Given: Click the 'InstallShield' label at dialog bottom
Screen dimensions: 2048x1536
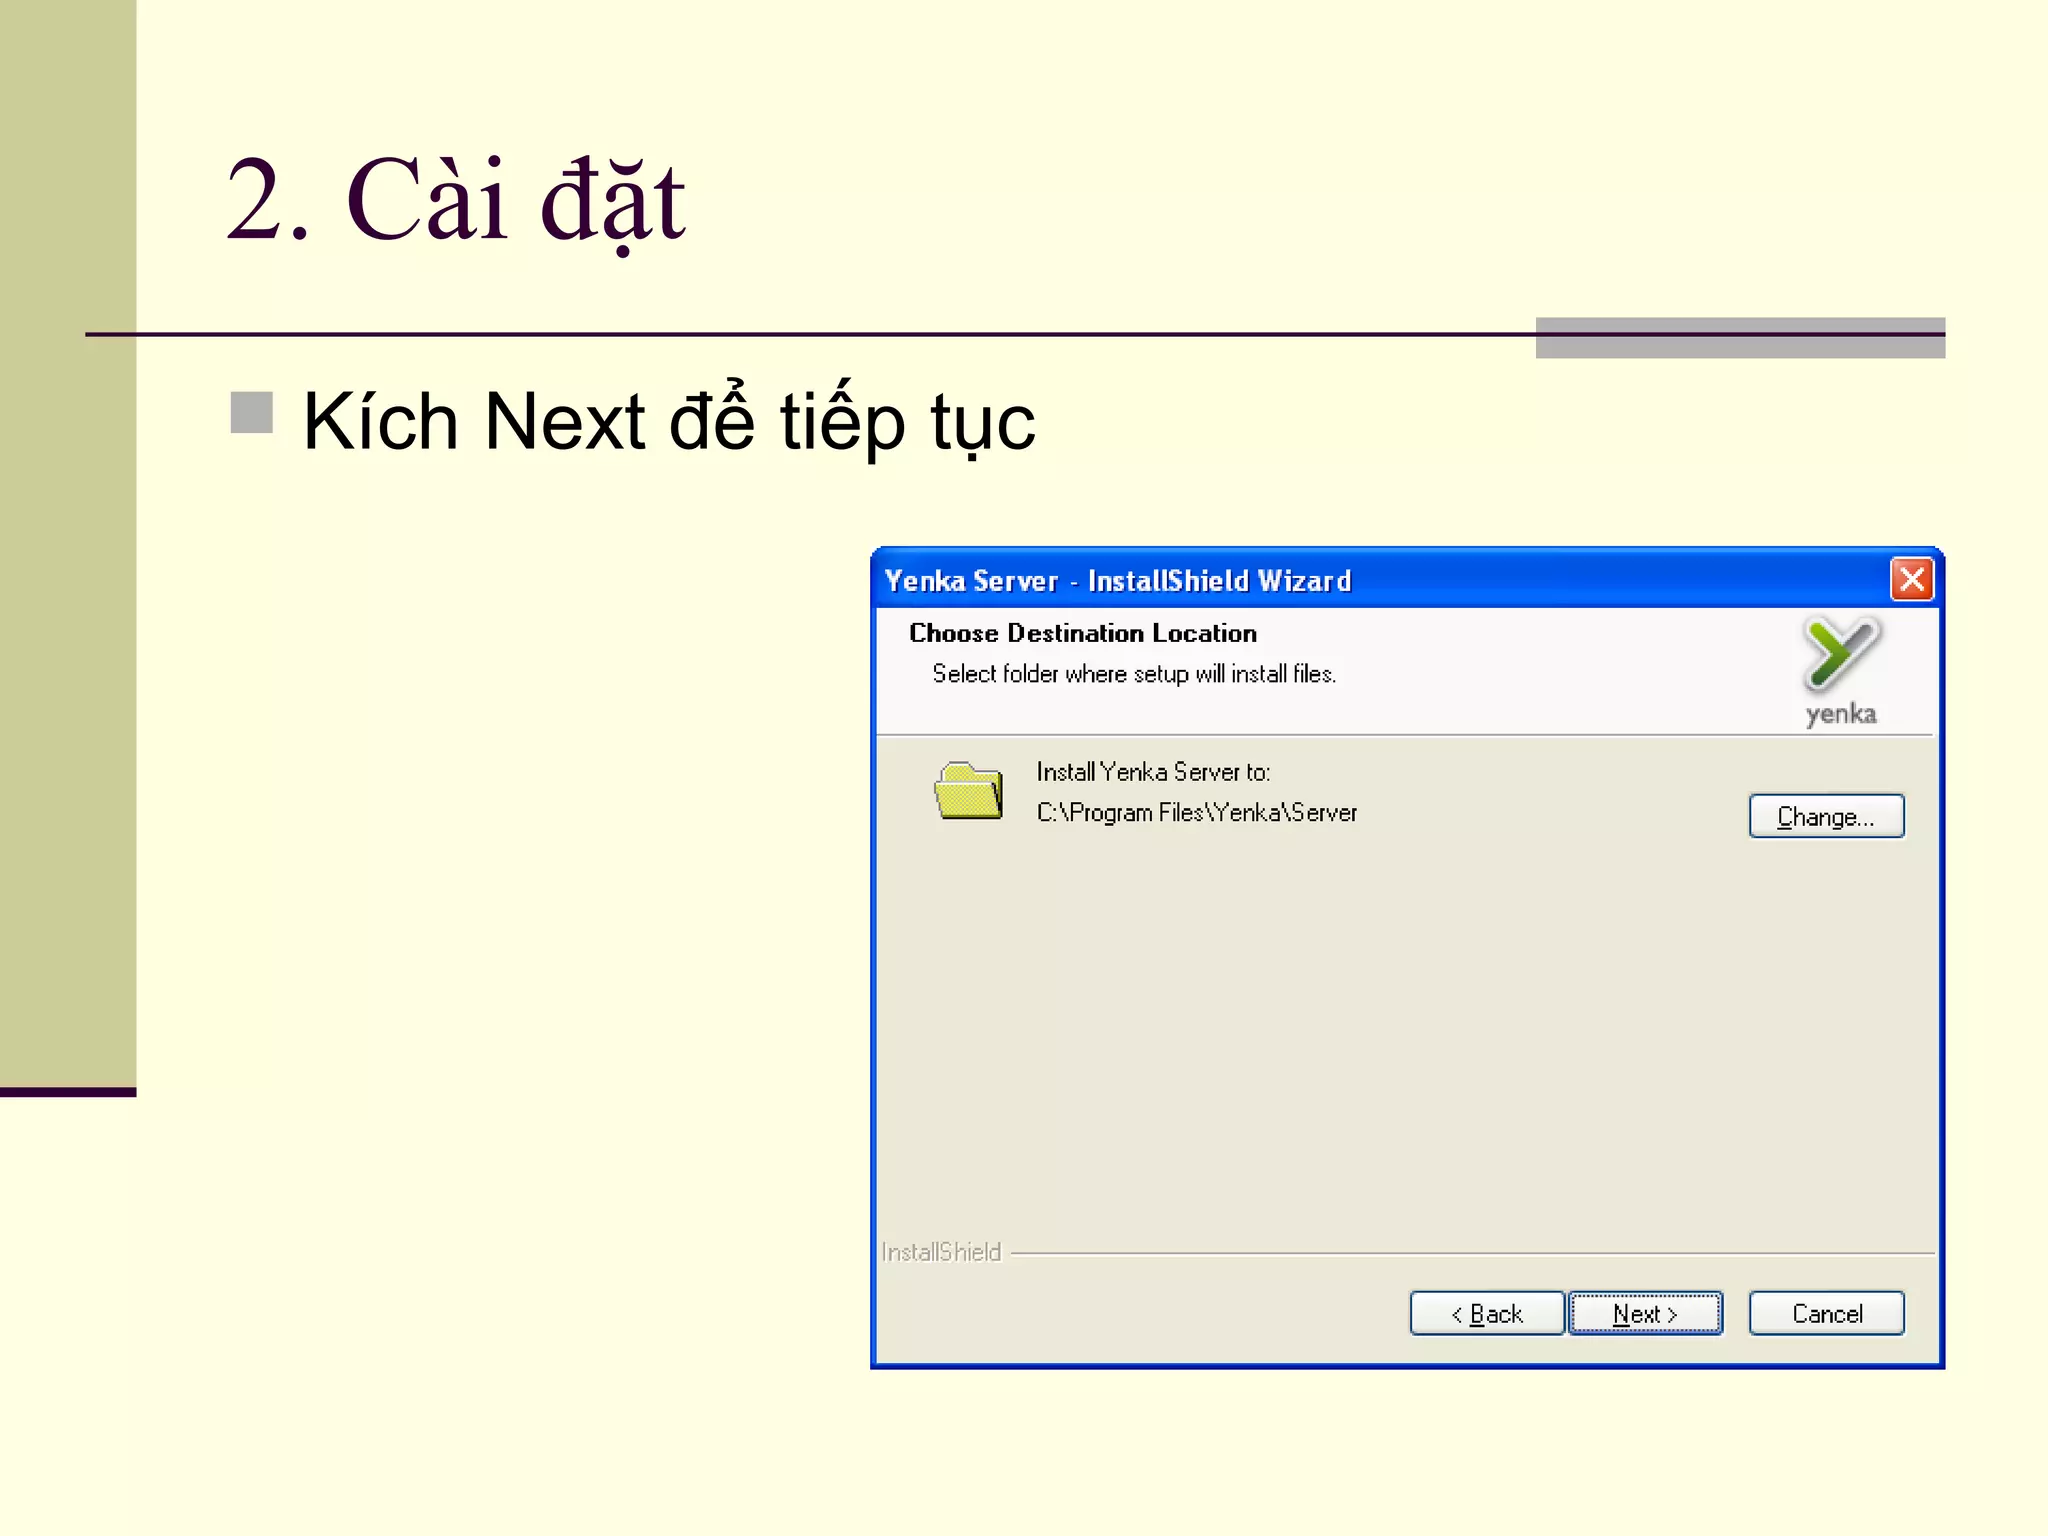Looking at the screenshot, I should click(x=941, y=1252).
